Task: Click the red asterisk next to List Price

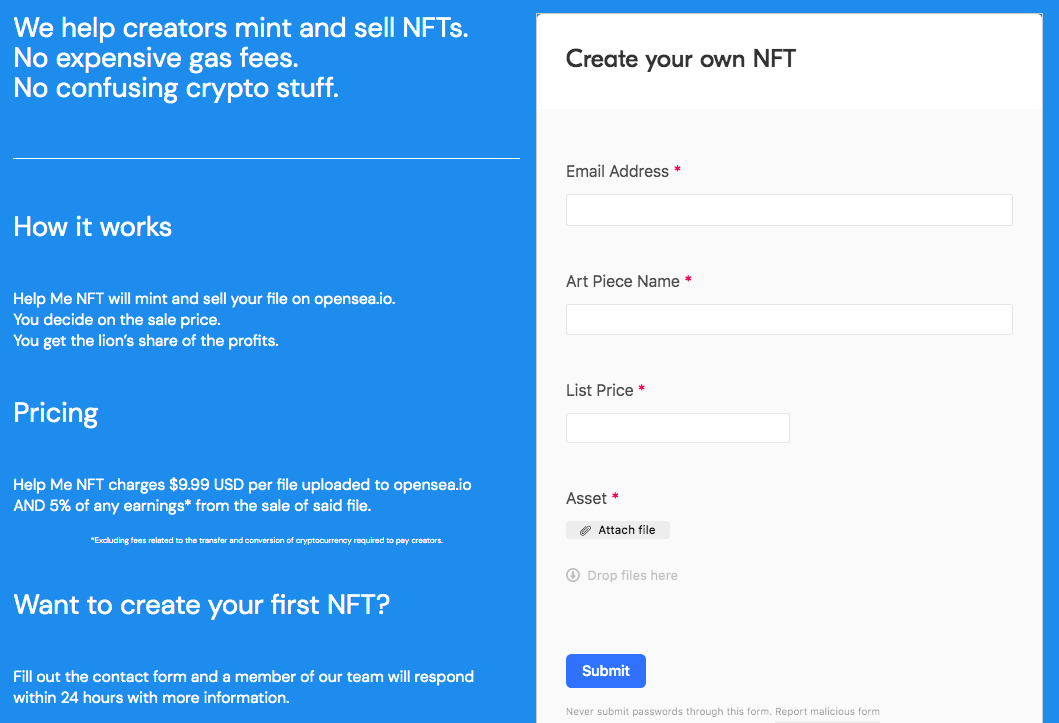Action: [x=641, y=389]
